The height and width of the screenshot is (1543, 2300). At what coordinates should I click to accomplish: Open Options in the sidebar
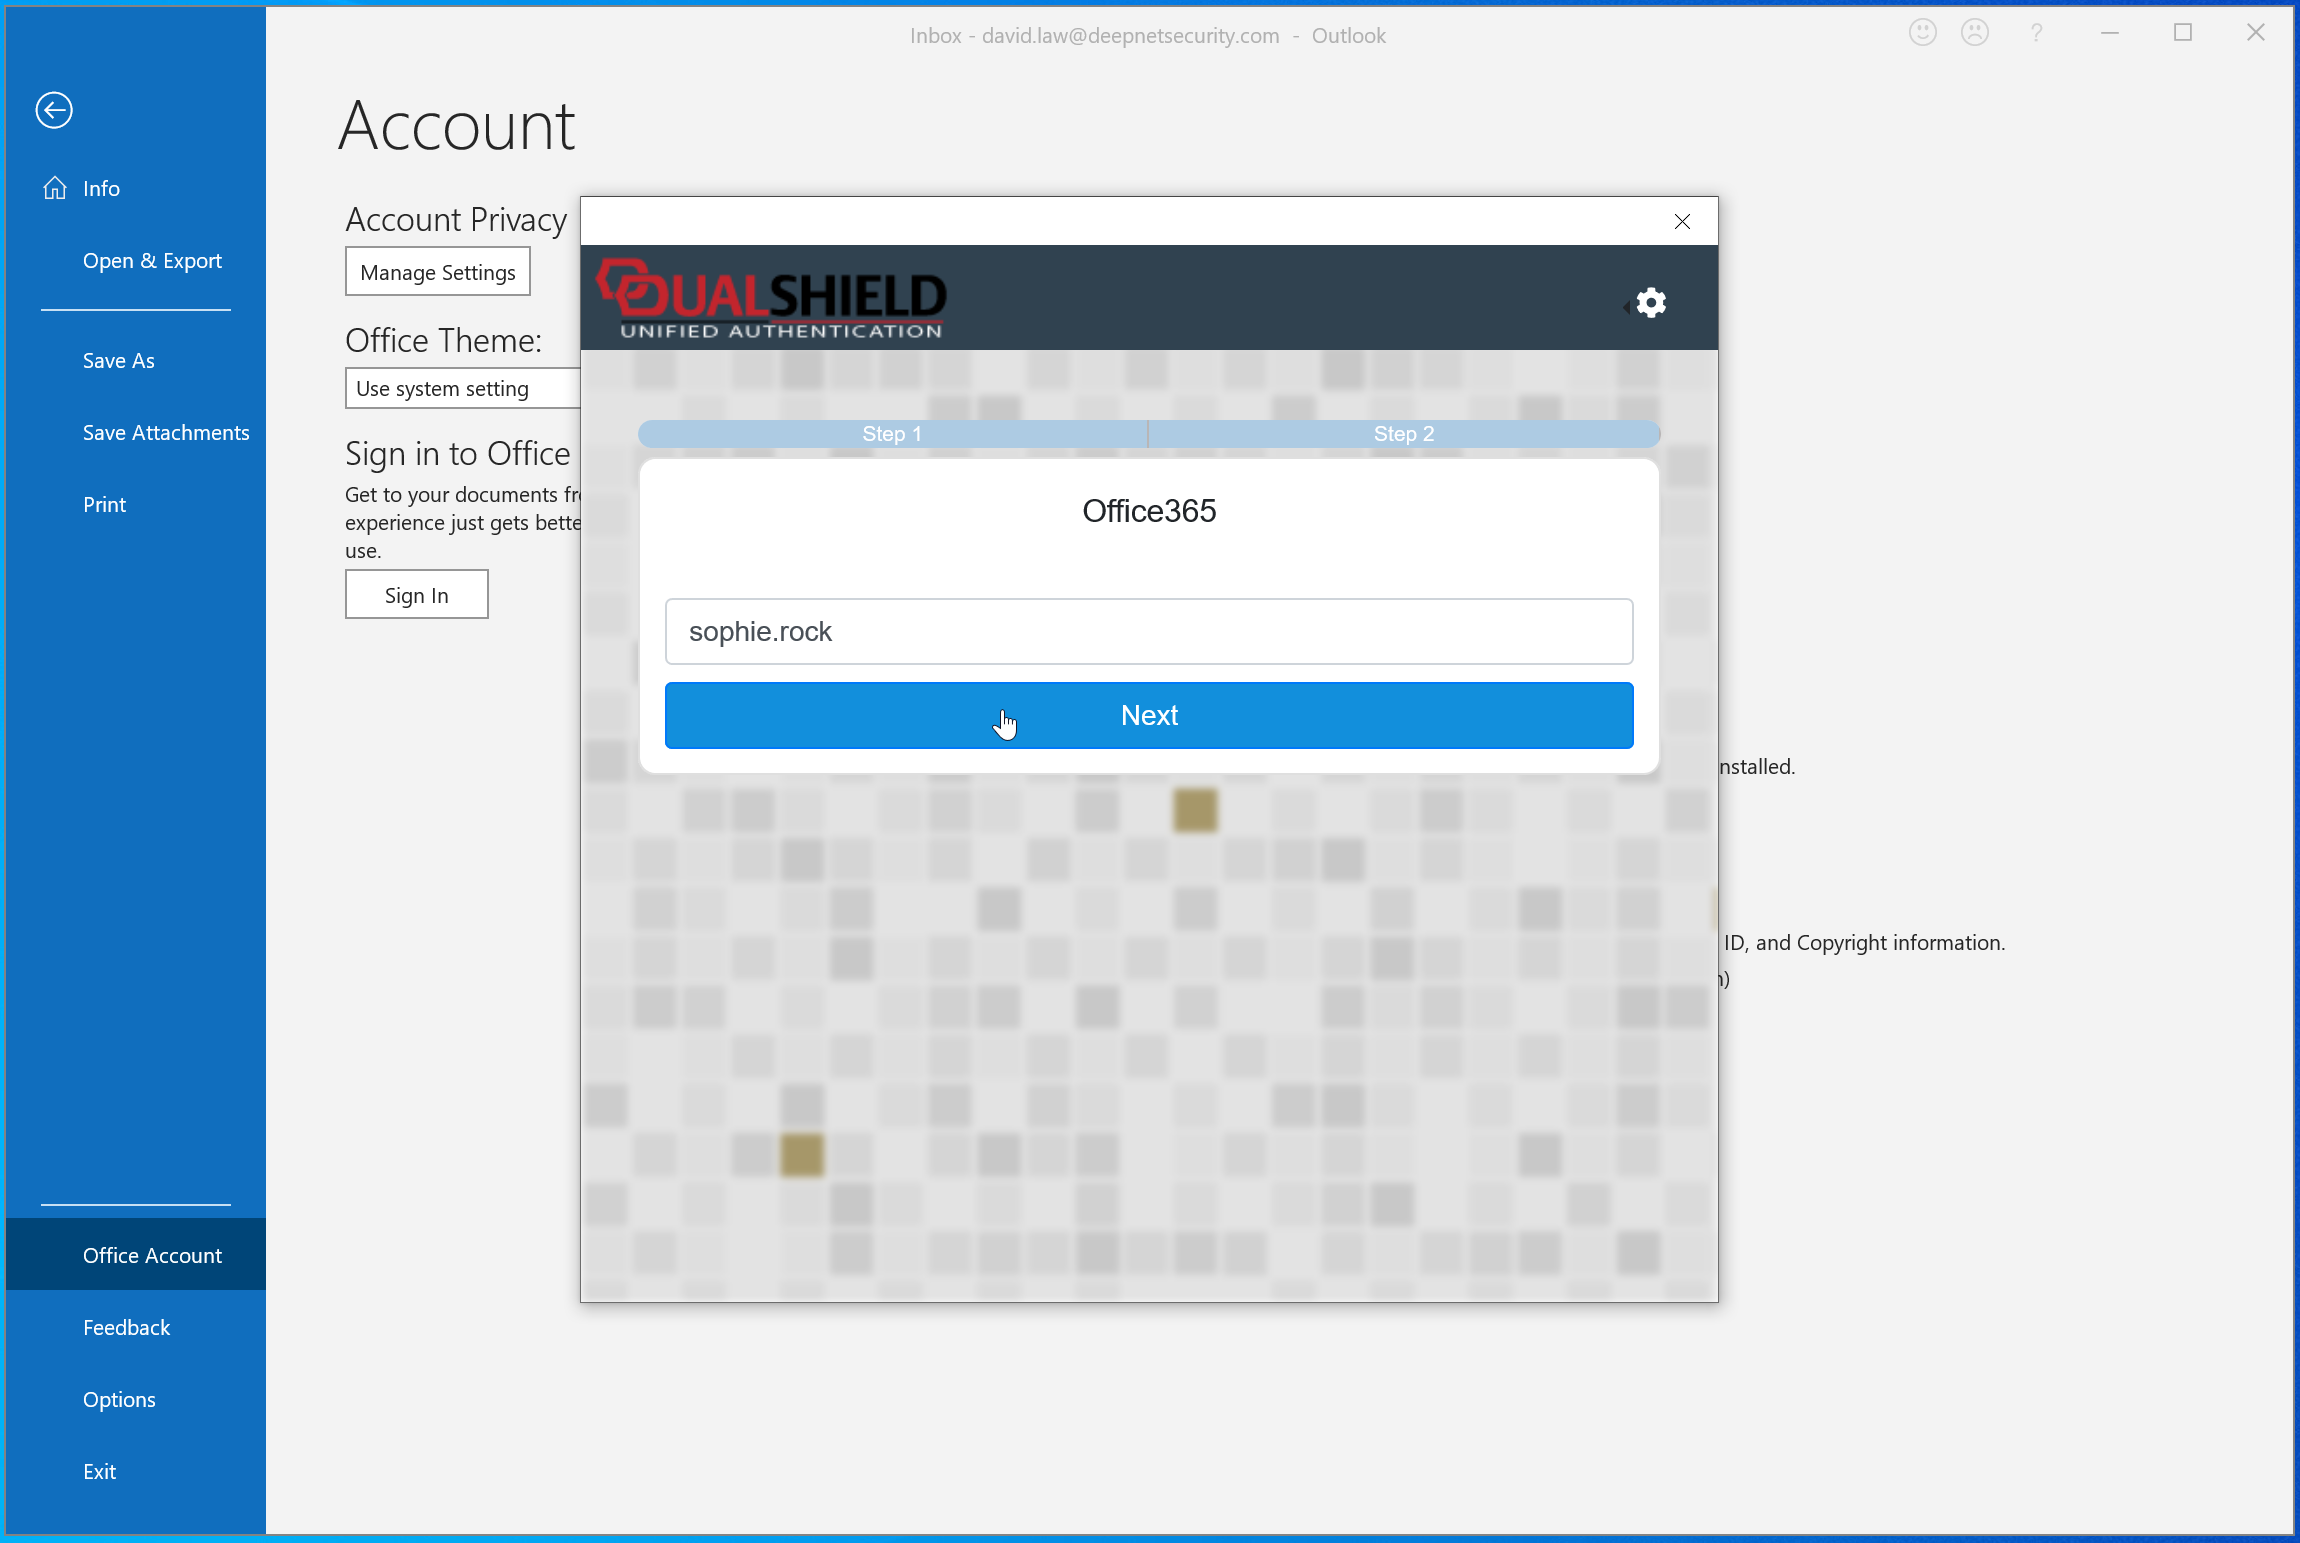[119, 1400]
